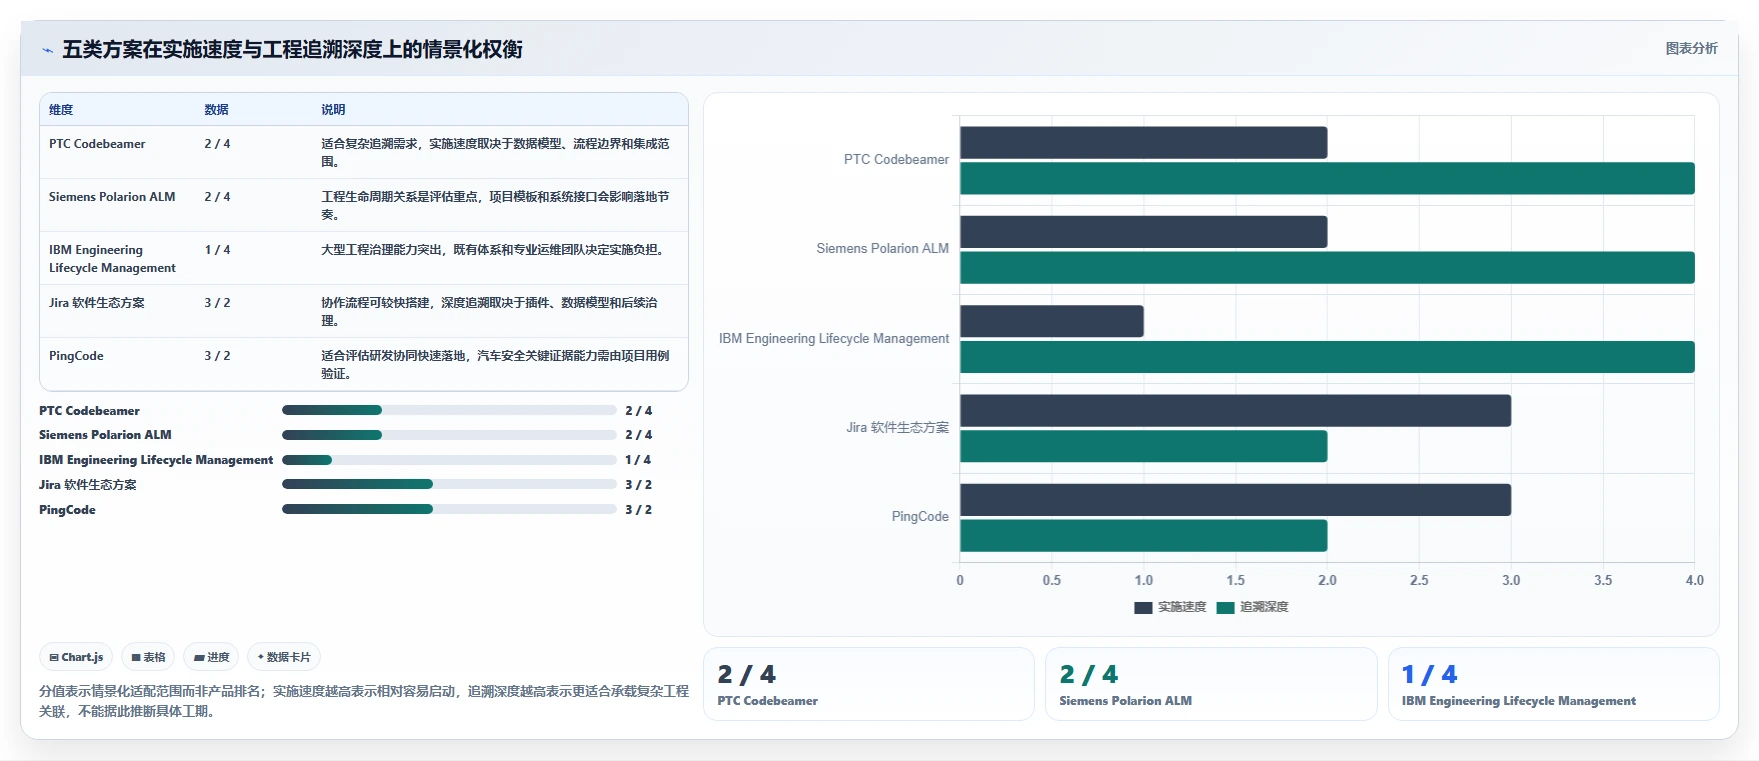Click description starting 适合复杂追溯需求
This screenshot has height=761, width=1759.
(496, 153)
